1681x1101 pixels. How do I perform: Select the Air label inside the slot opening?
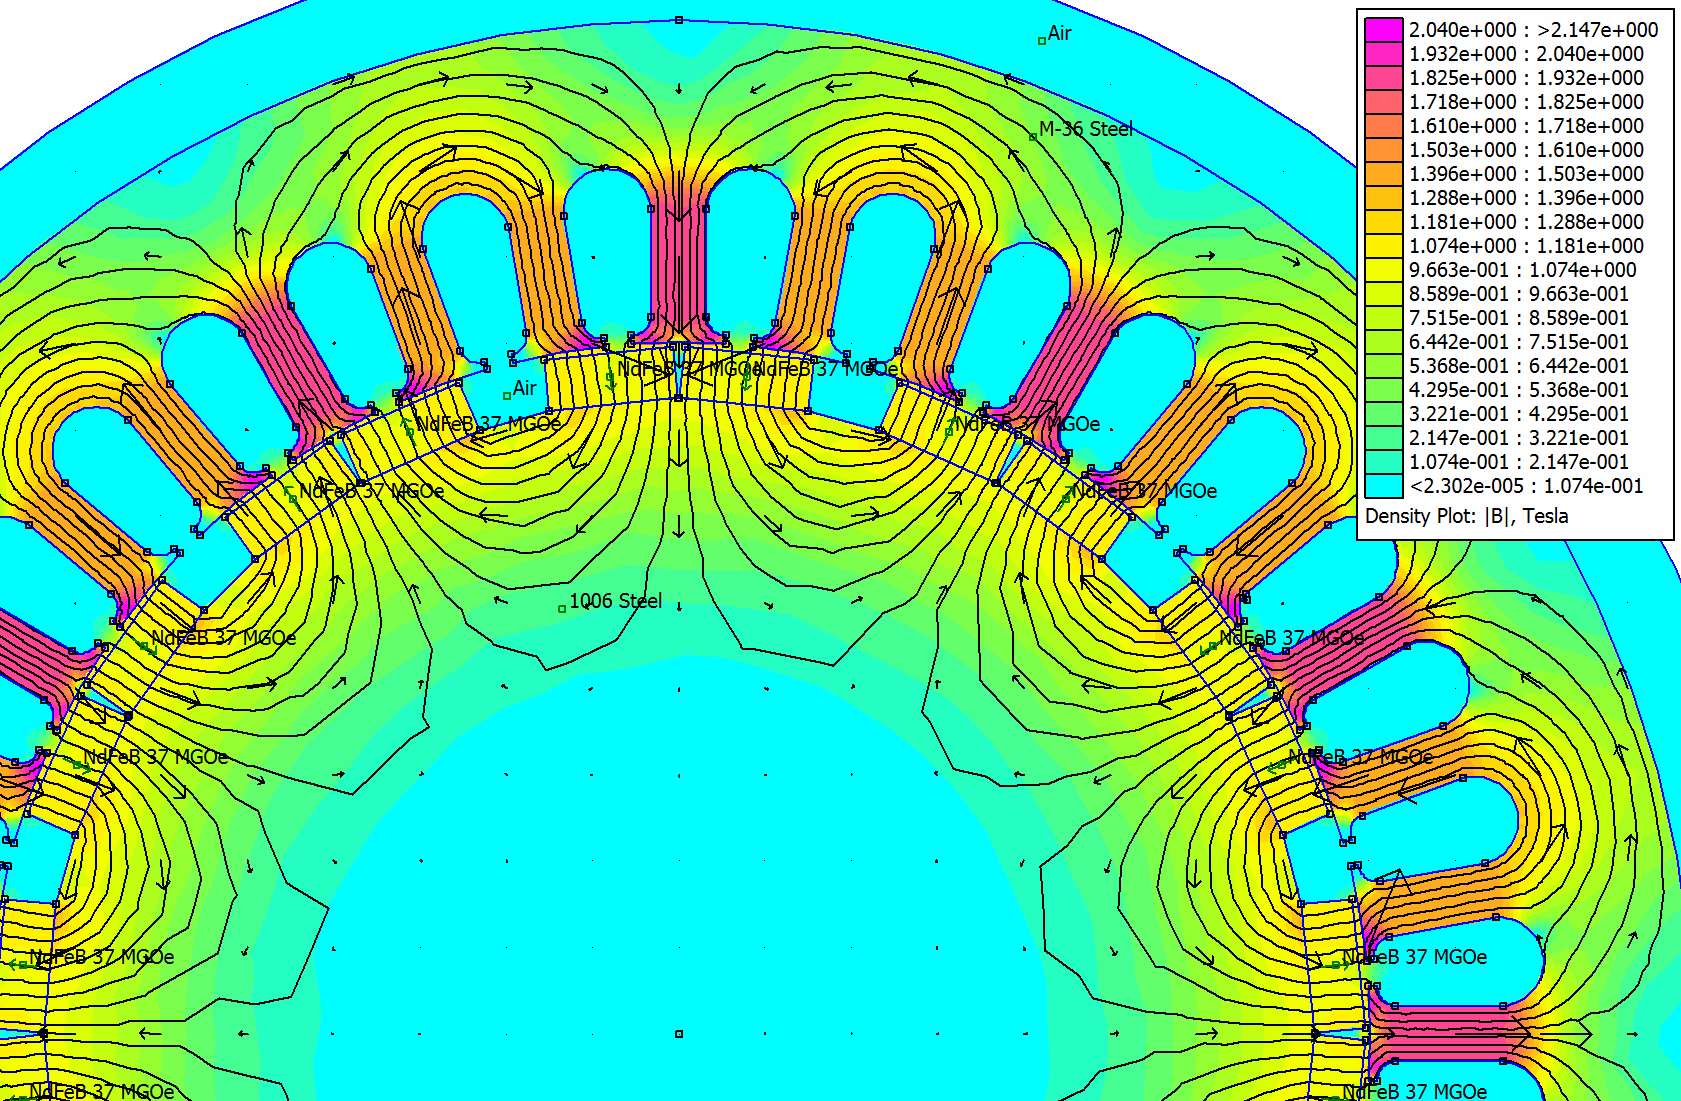524,388
